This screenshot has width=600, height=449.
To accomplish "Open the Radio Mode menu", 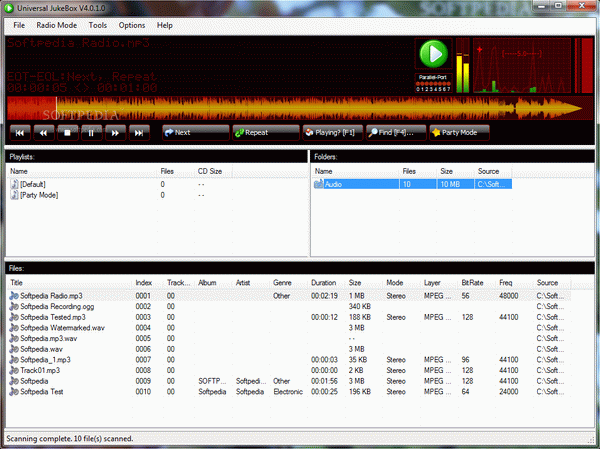I will pos(57,25).
